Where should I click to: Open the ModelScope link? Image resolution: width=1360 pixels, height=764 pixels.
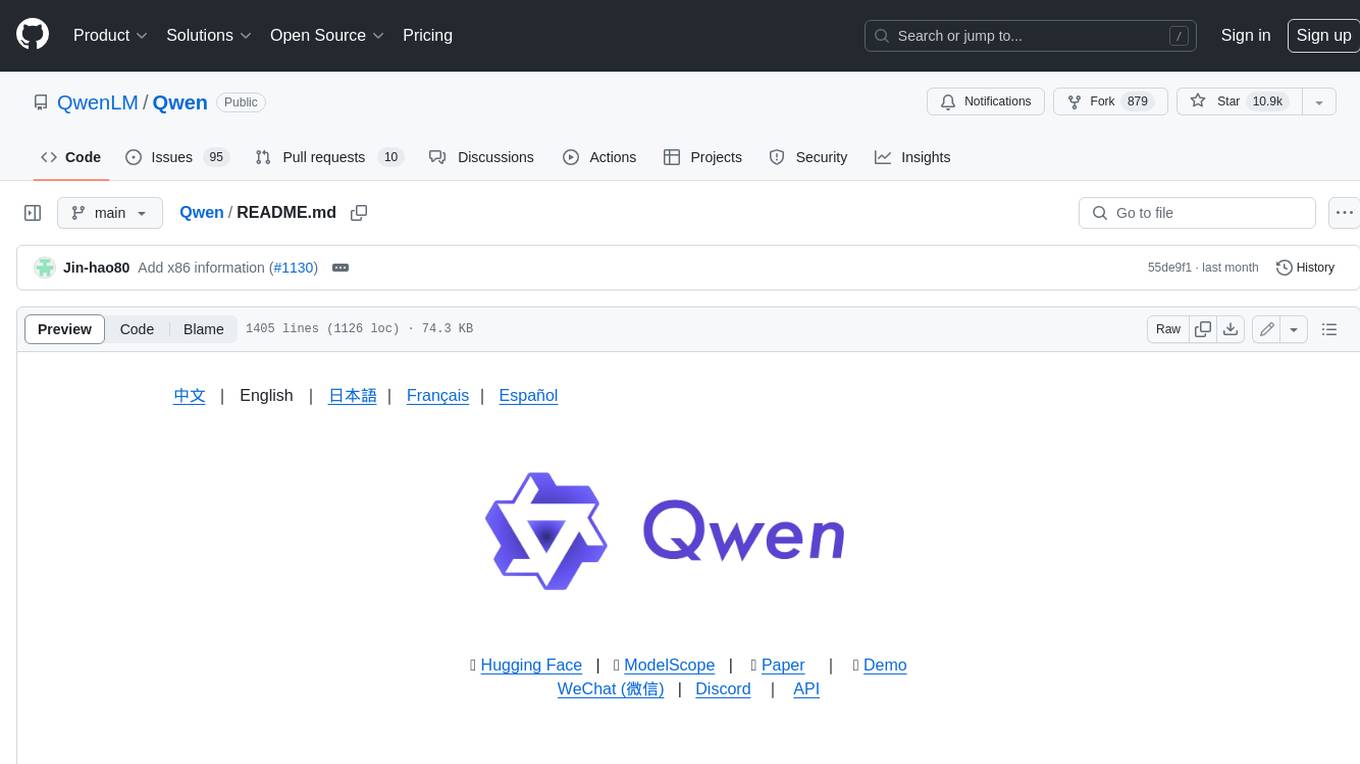pos(669,665)
